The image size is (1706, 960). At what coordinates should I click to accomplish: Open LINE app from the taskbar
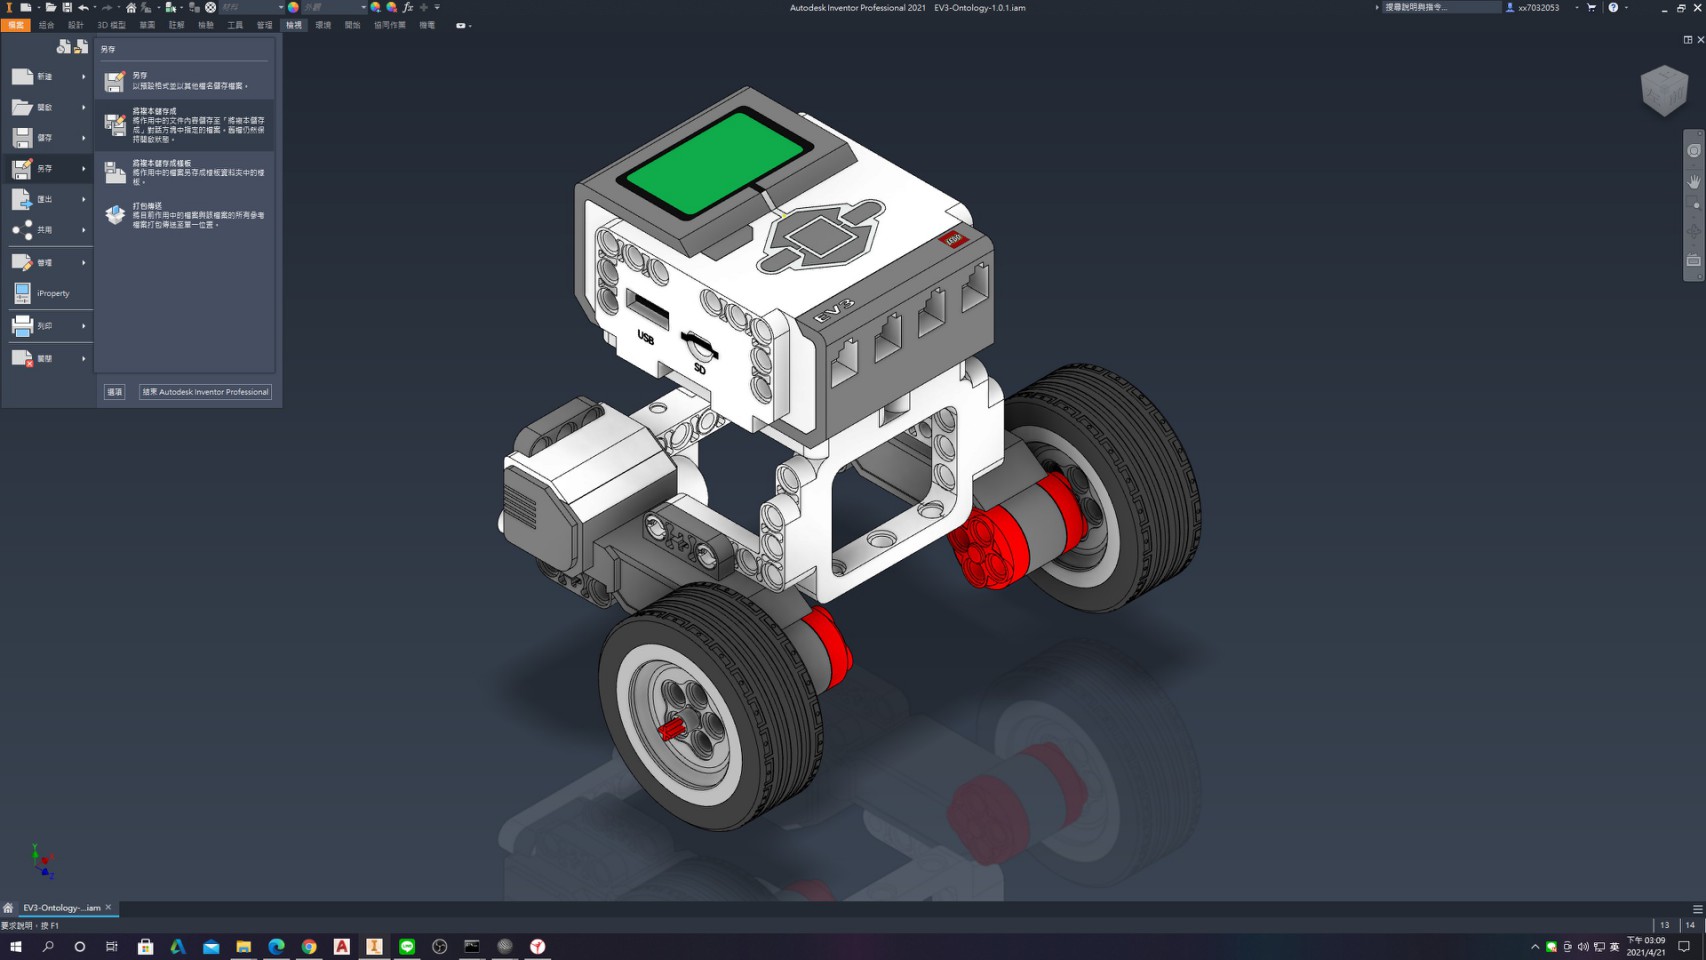click(407, 946)
